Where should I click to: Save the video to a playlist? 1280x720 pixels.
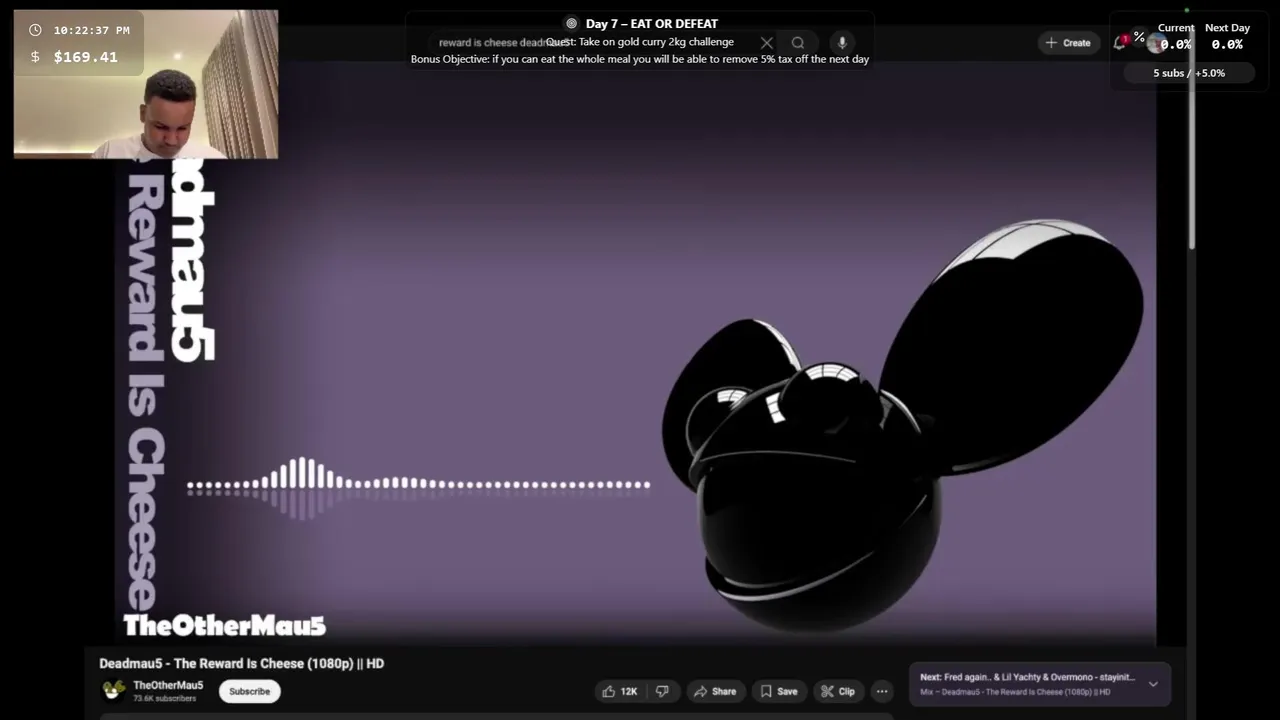coord(778,691)
